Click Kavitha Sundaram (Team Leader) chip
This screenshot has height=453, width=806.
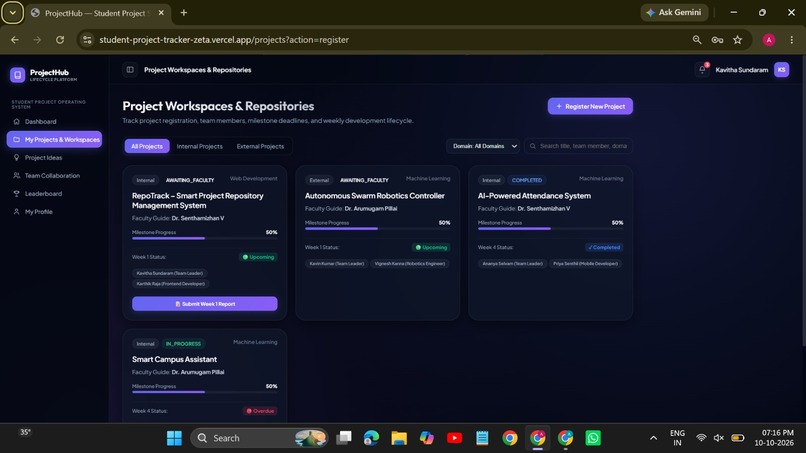[x=170, y=274]
